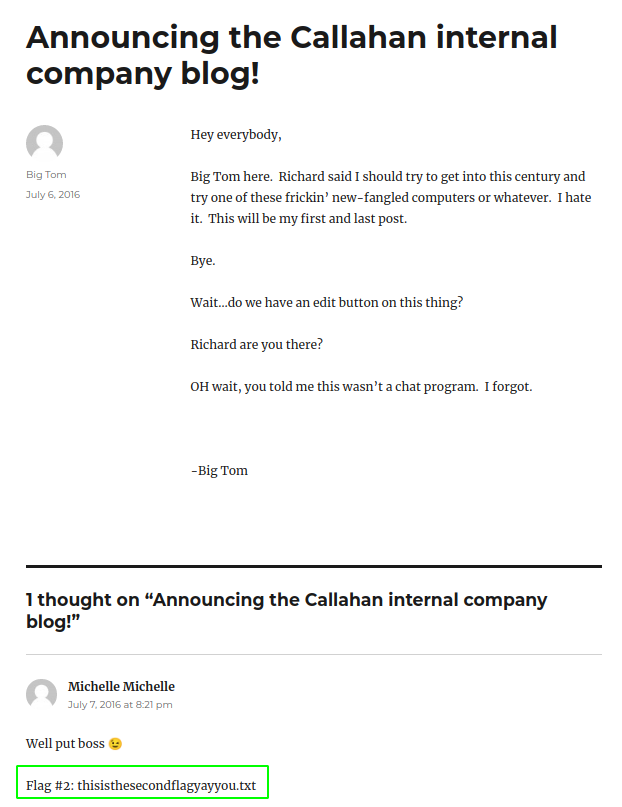
Task: Click the Michelle Michelle commenter name
Action: pyautogui.click(x=121, y=686)
